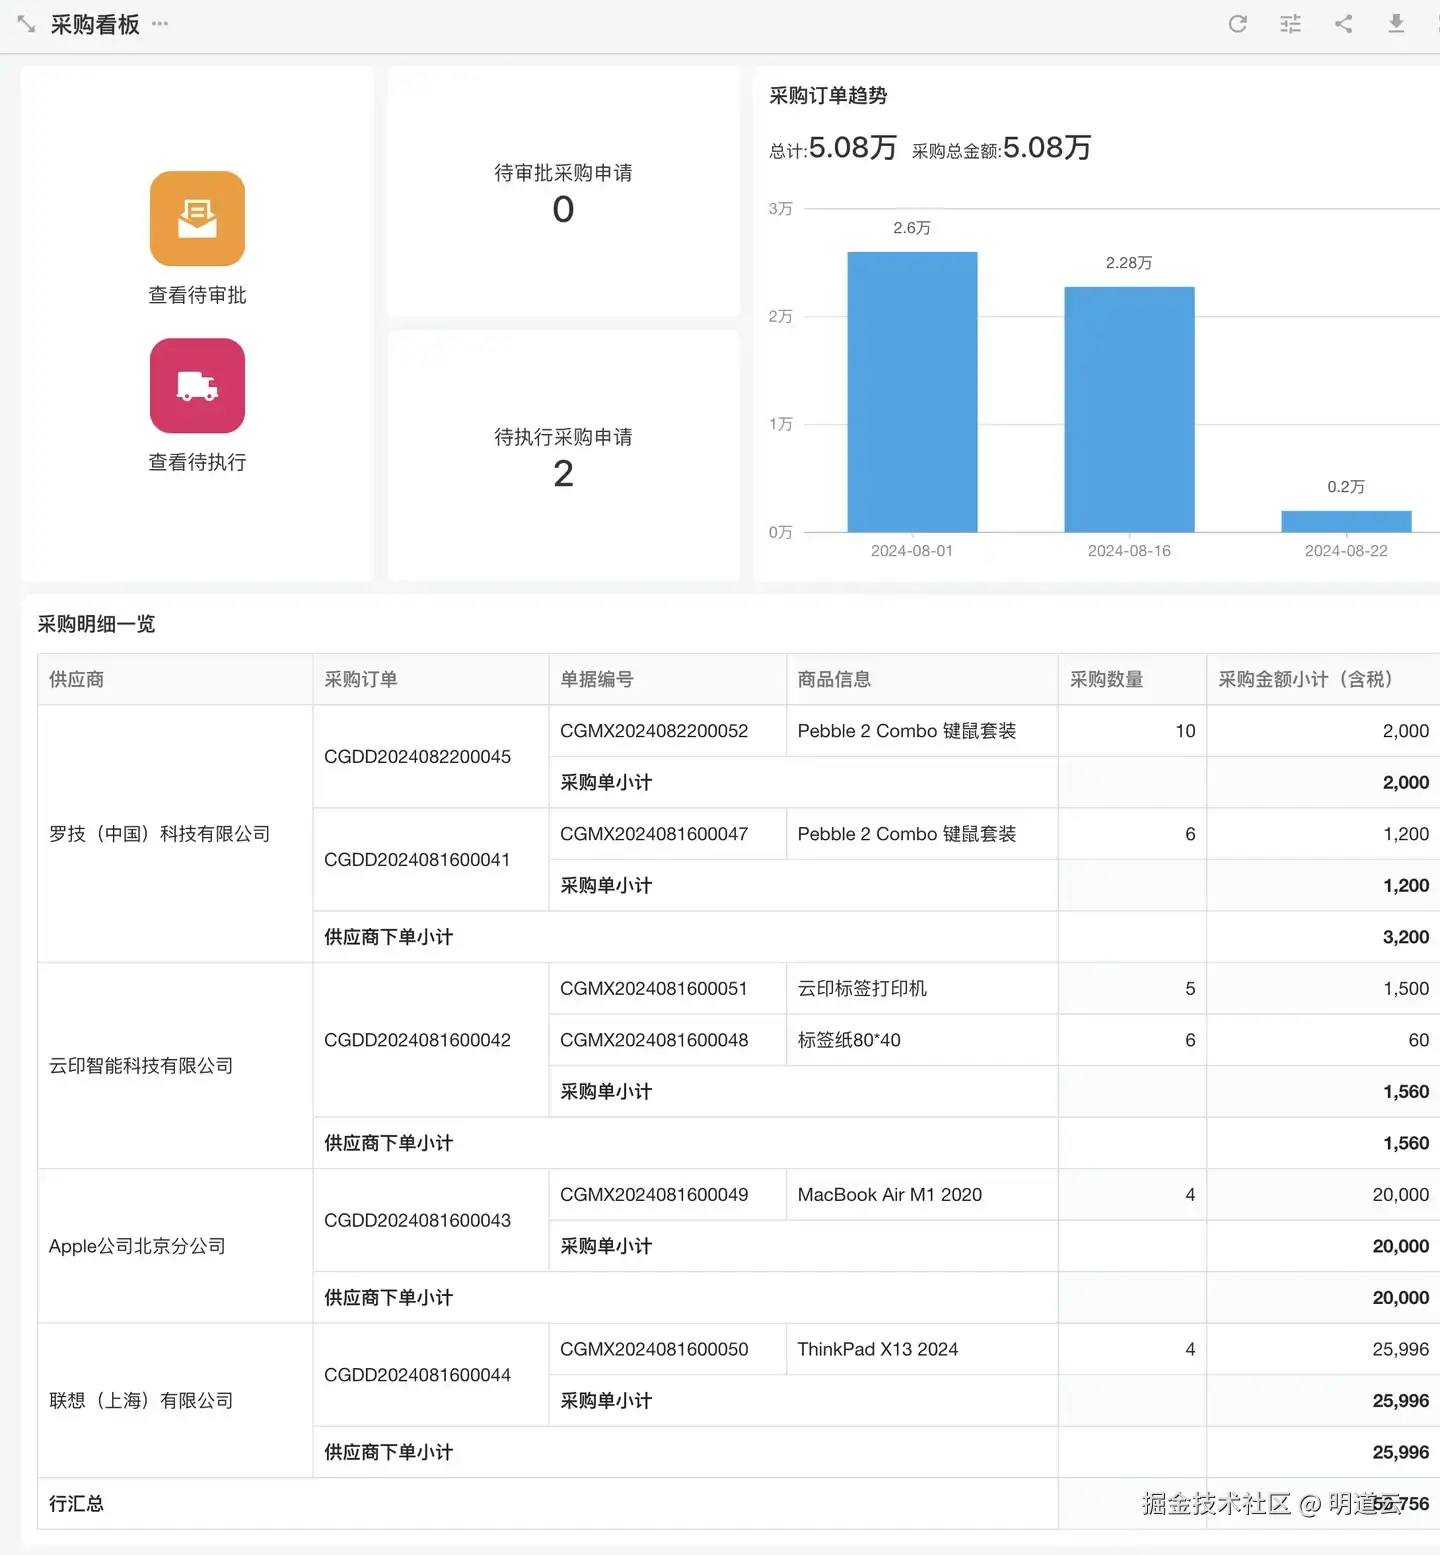
Task: Click the 查看待执行 label
Action: (197, 462)
